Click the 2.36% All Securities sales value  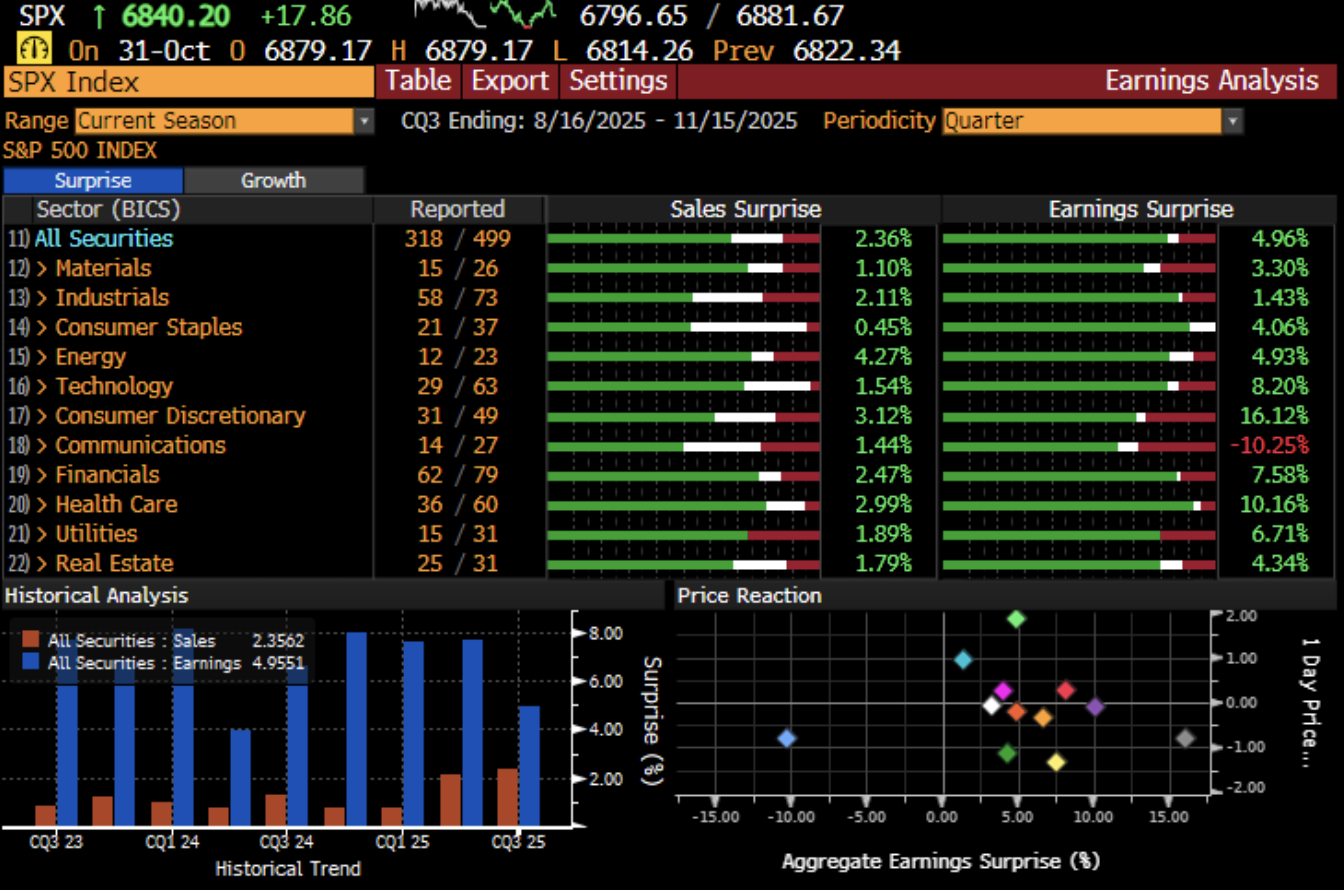(x=884, y=238)
